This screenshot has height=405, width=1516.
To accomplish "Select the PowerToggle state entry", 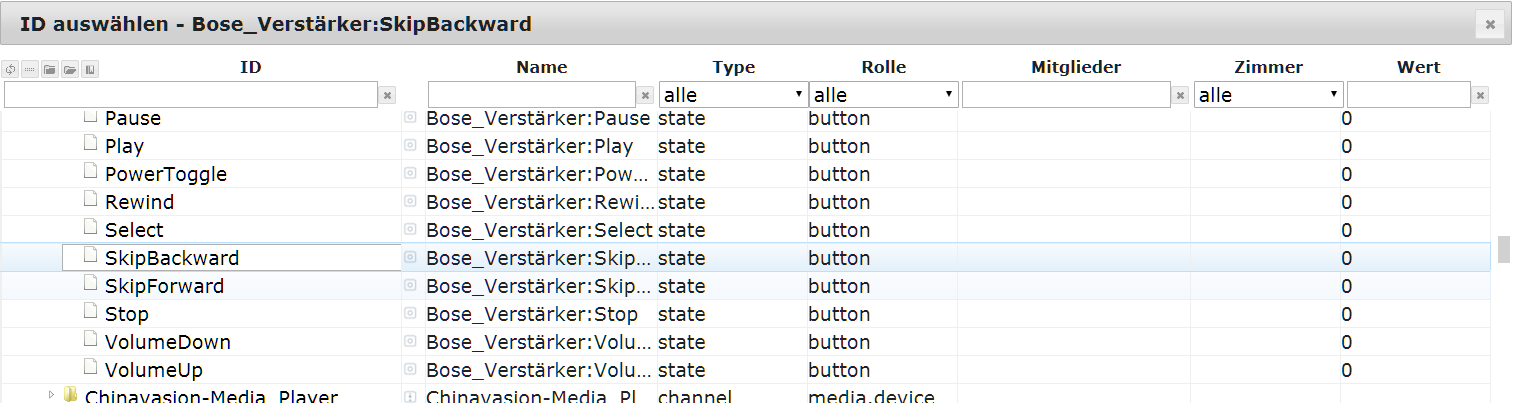I will 165,174.
